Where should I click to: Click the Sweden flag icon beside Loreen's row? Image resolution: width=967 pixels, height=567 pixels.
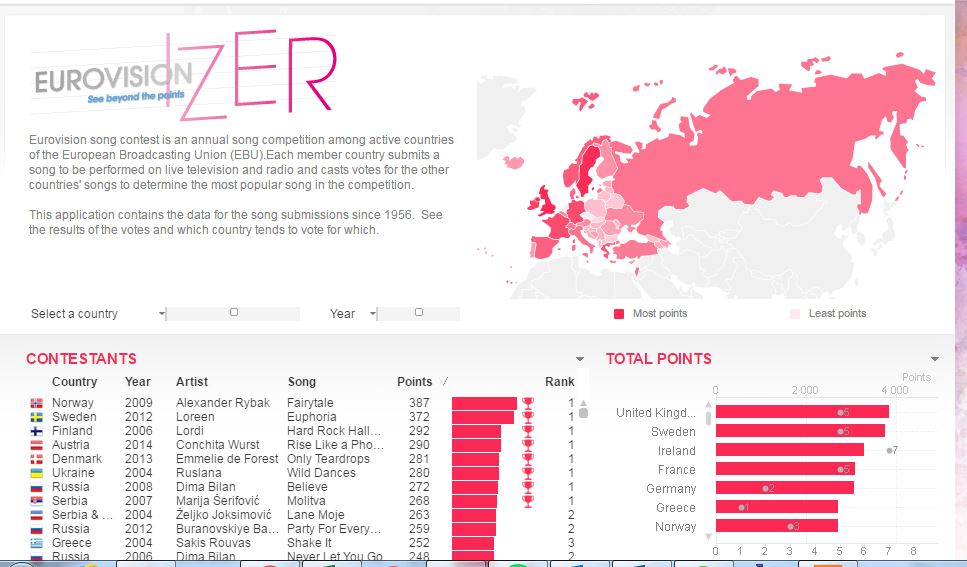[36, 417]
